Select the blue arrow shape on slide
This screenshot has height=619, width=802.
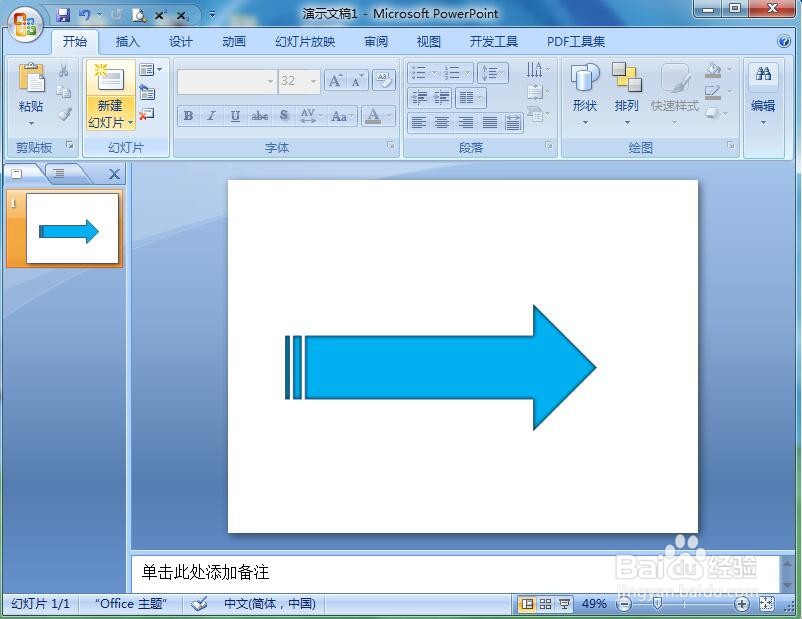tap(440, 367)
